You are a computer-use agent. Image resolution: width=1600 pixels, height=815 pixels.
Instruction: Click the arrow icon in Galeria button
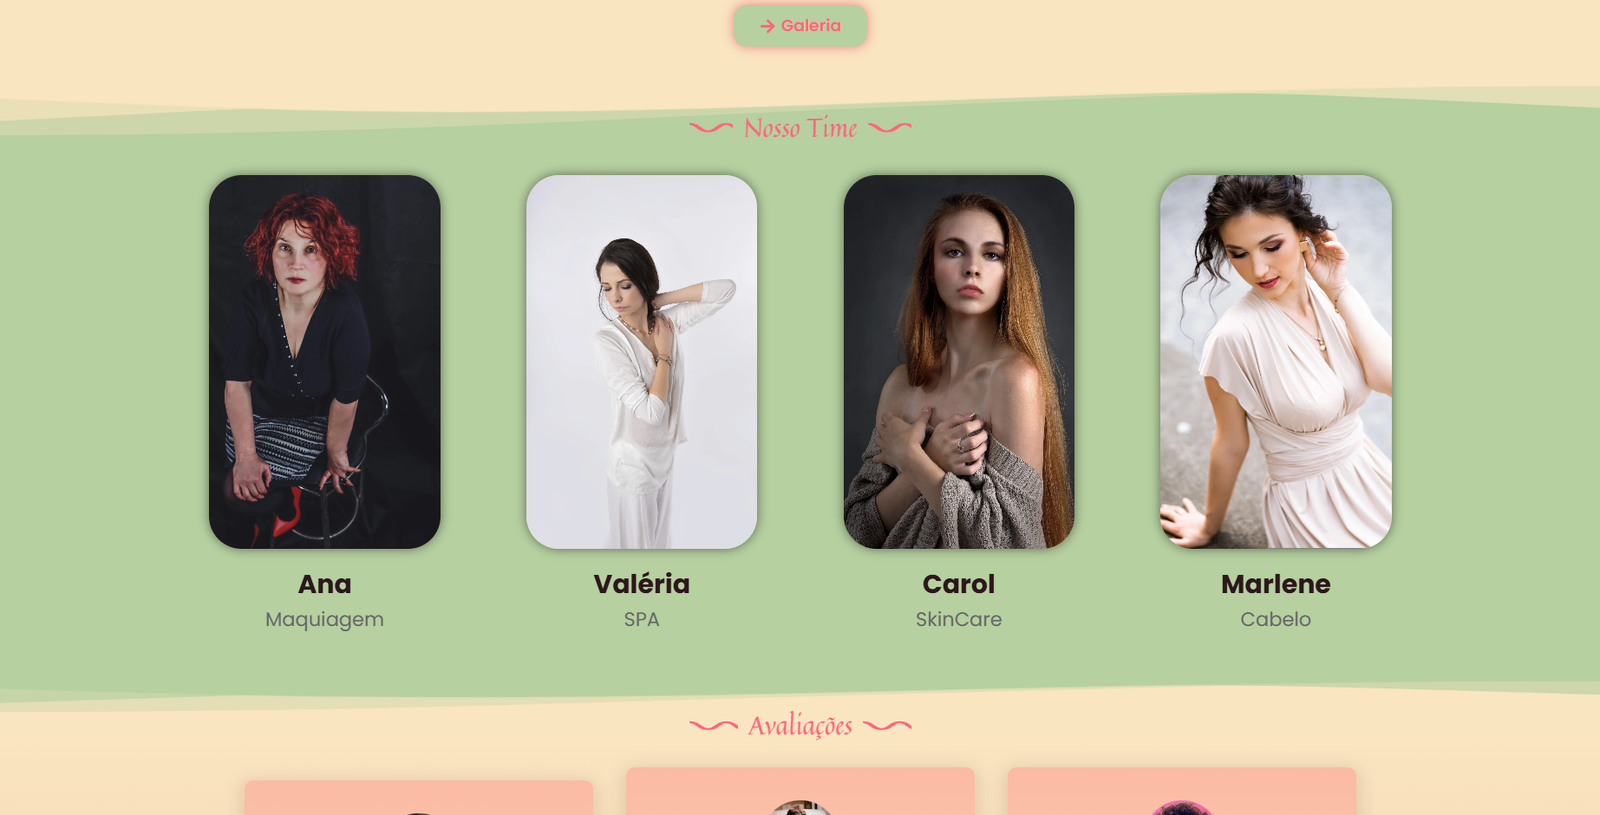pos(767,26)
